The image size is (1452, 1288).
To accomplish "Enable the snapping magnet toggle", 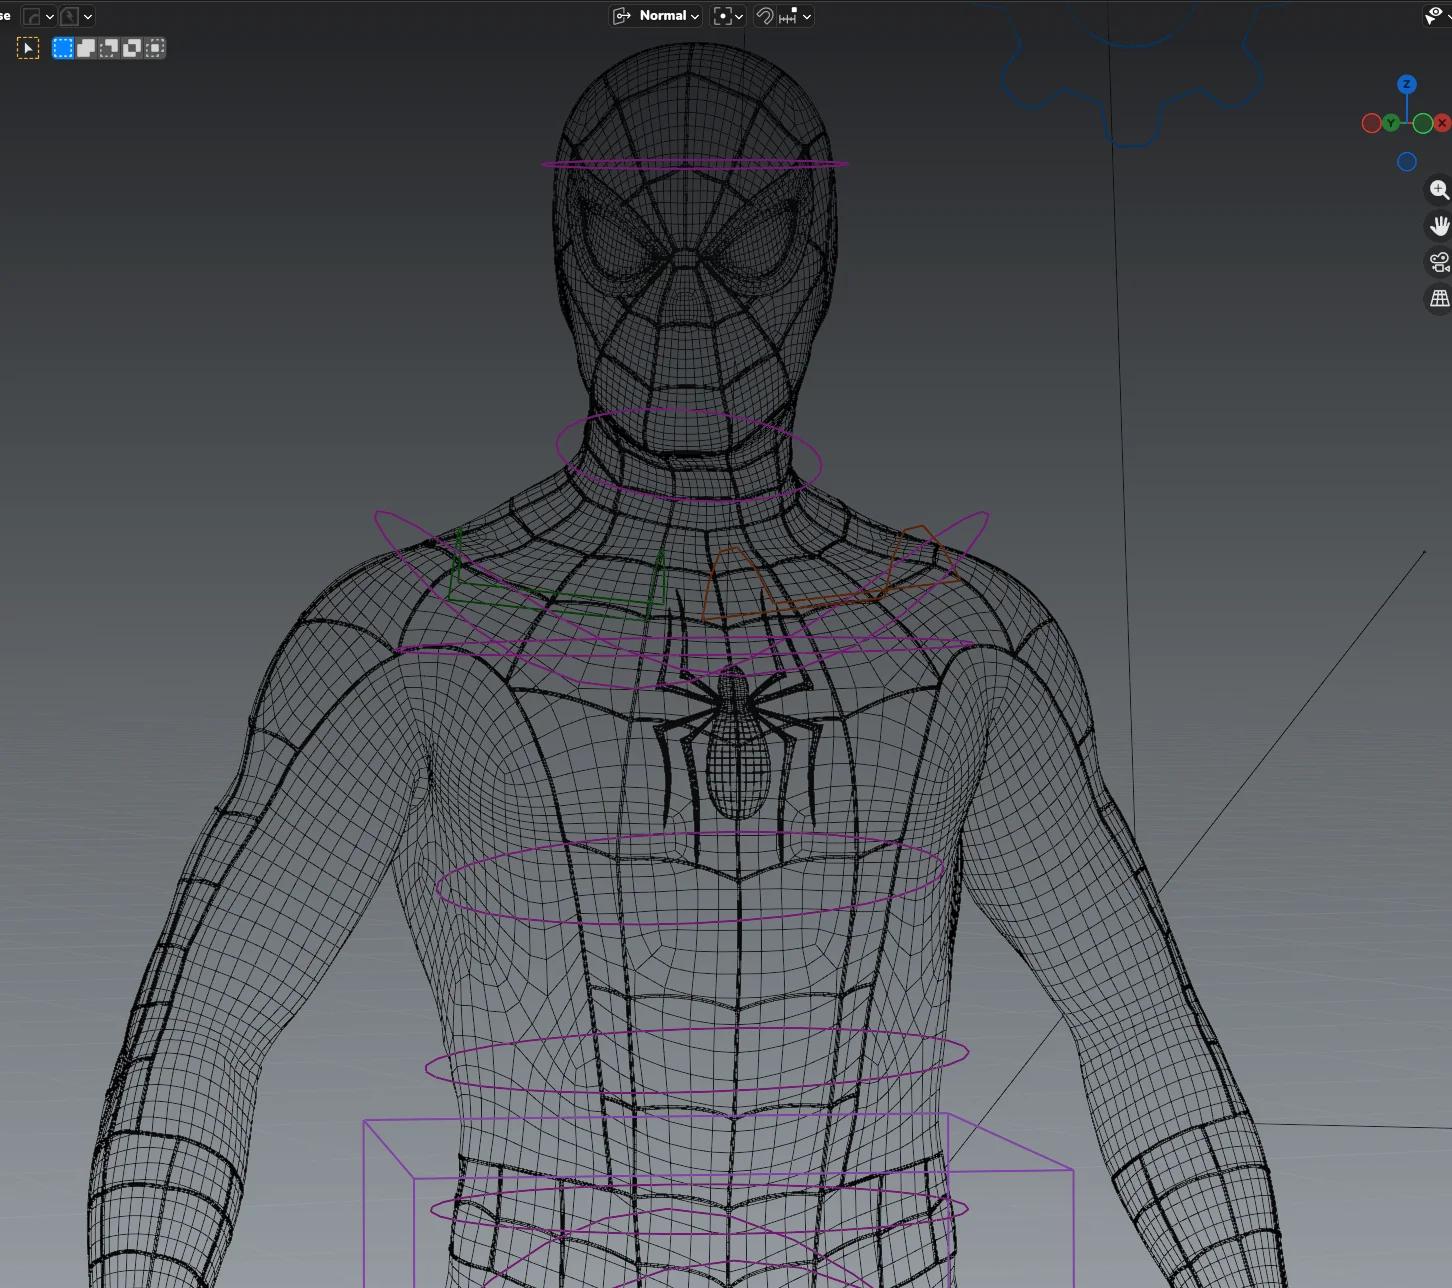I will click(x=766, y=16).
